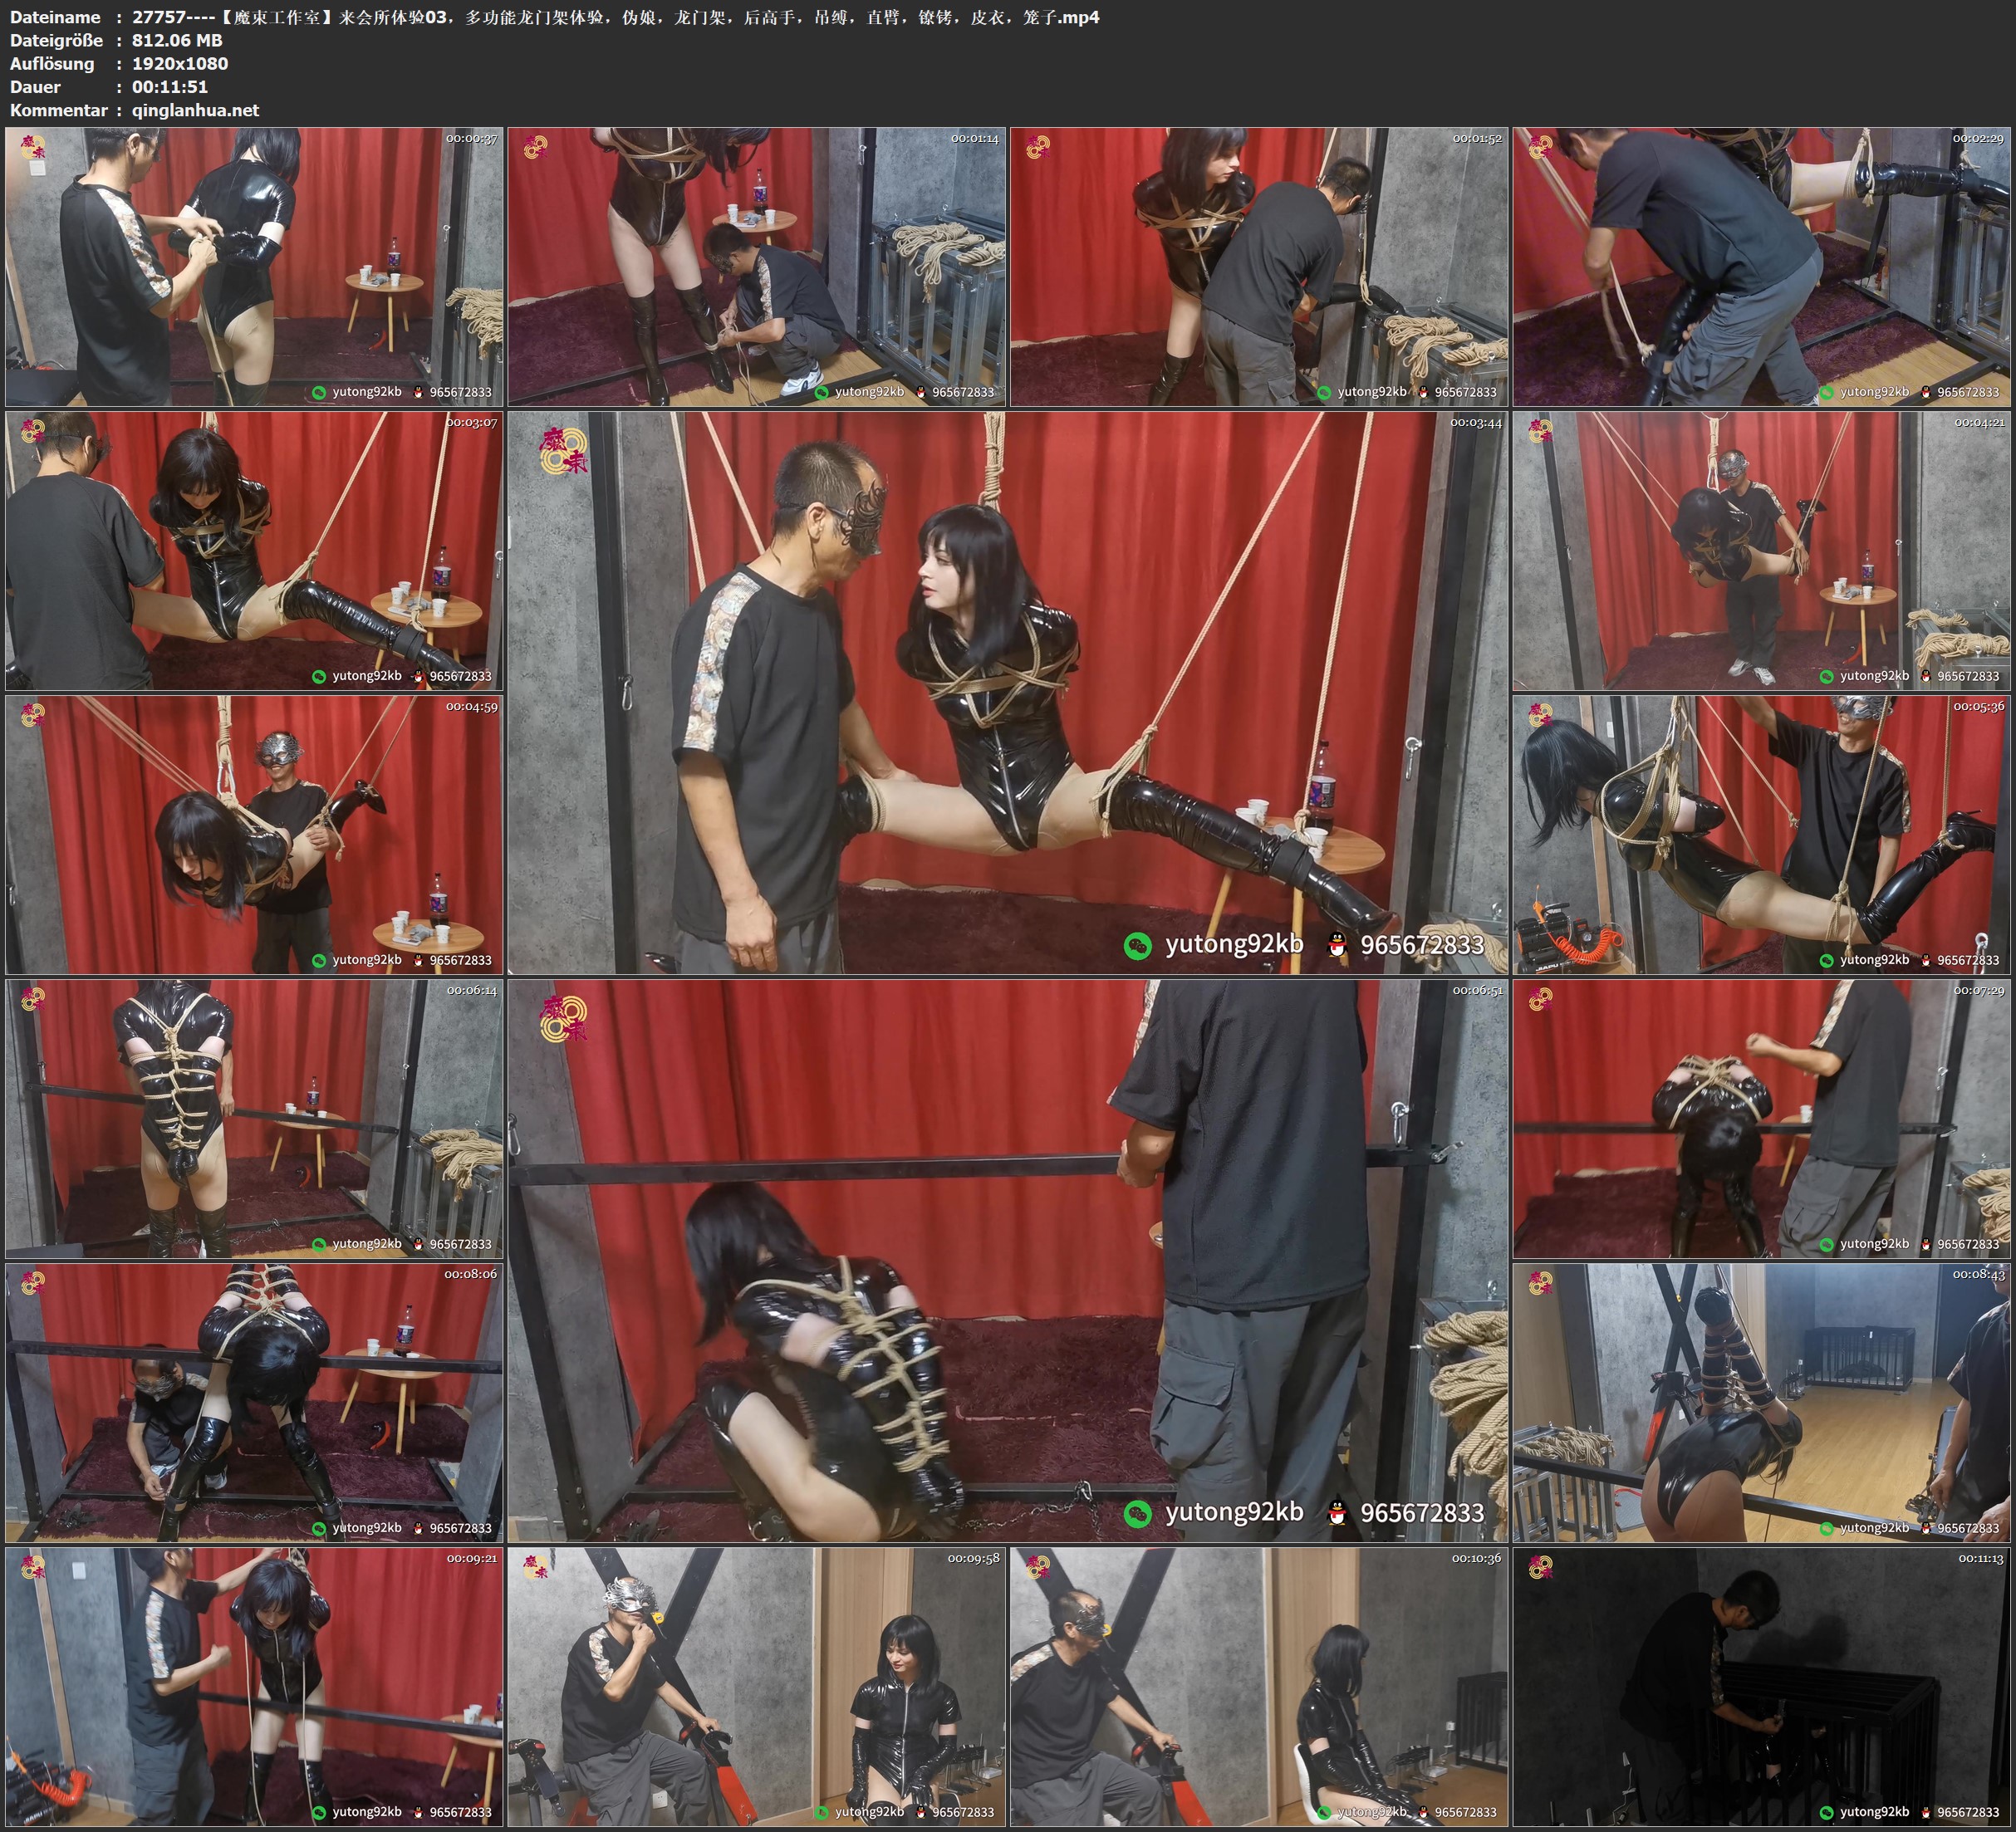Open the thumbnail timestamped 00:01:14
This screenshot has height=1832, width=2016.
(757, 266)
